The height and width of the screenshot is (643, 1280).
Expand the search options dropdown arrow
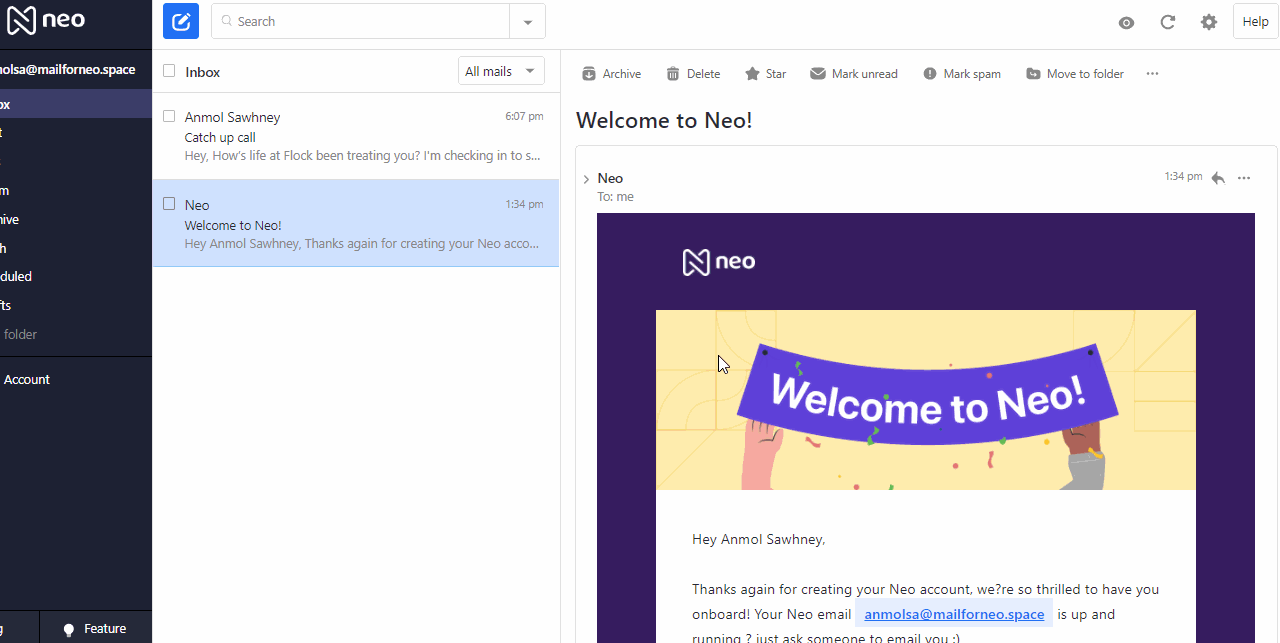(528, 21)
